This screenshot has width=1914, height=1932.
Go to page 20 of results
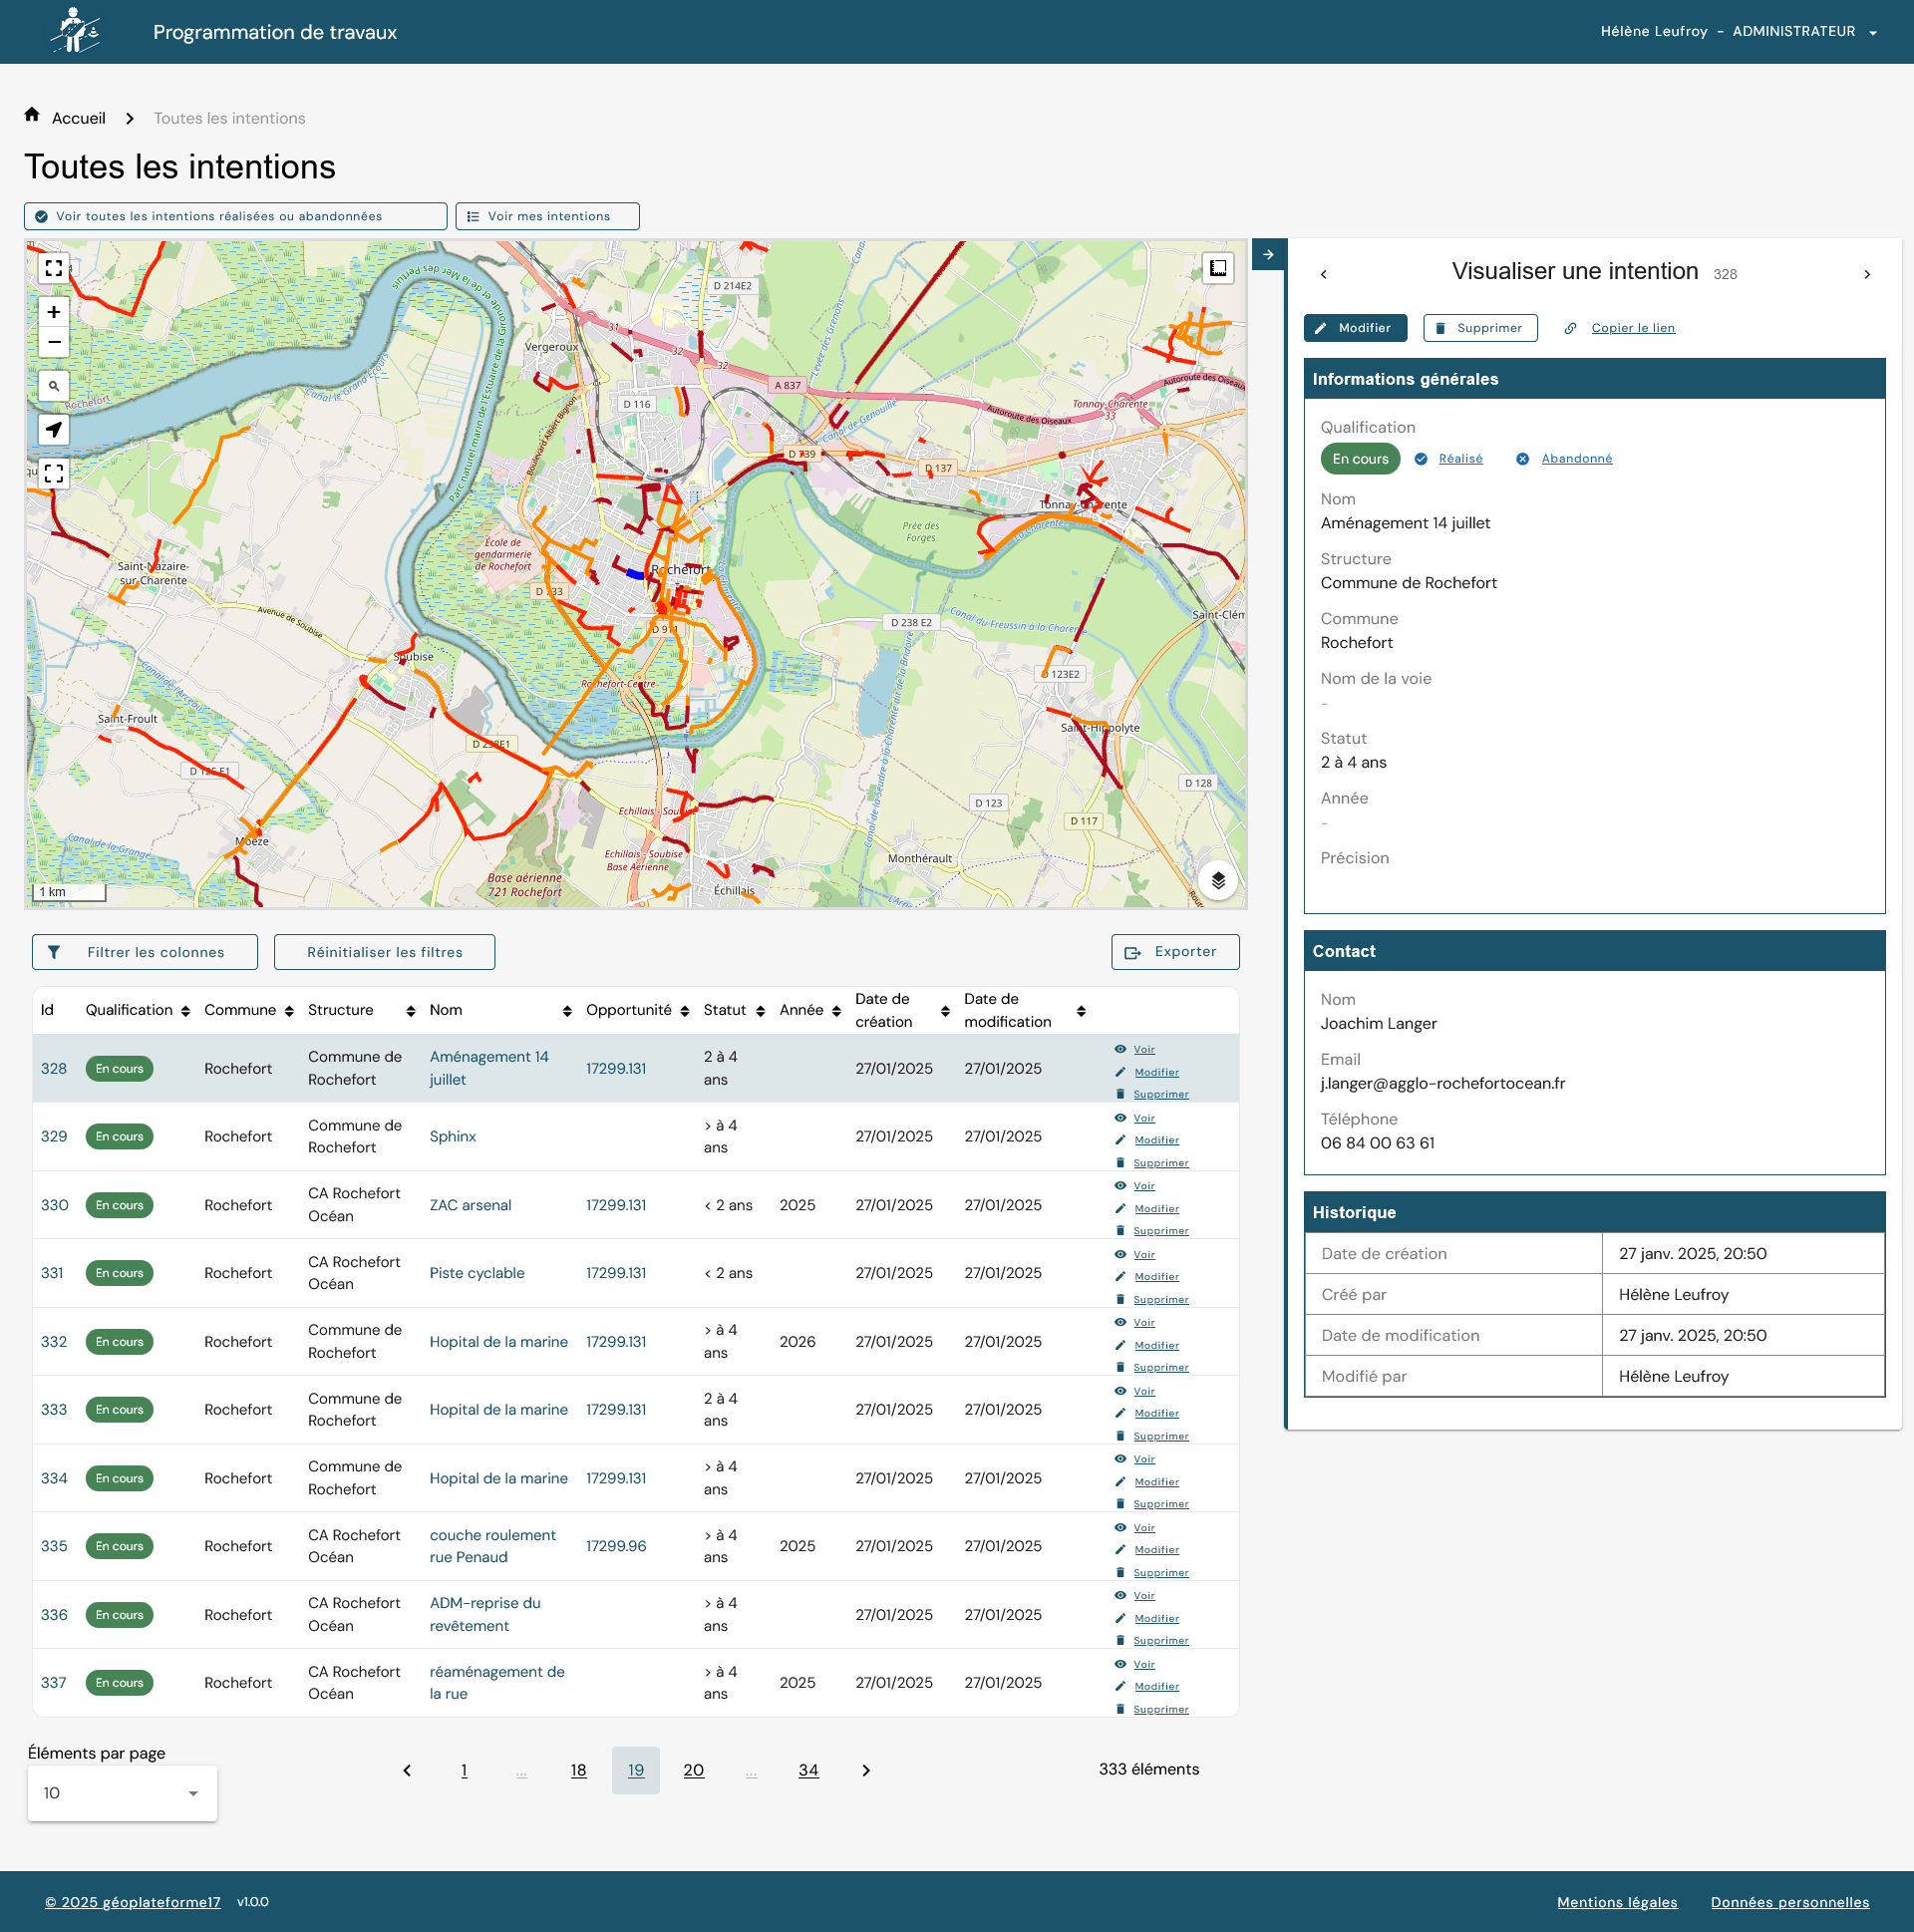(x=693, y=1771)
